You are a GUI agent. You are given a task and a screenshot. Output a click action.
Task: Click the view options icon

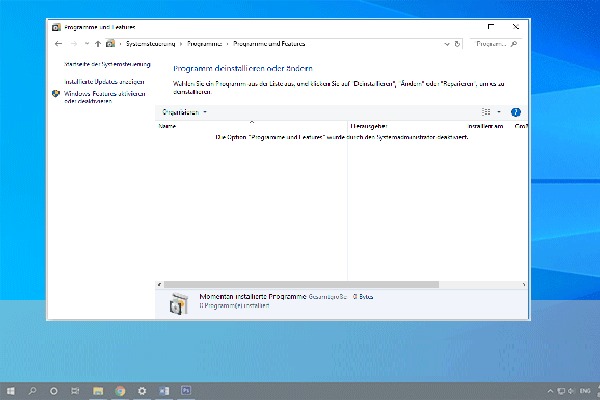[x=486, y=113]
